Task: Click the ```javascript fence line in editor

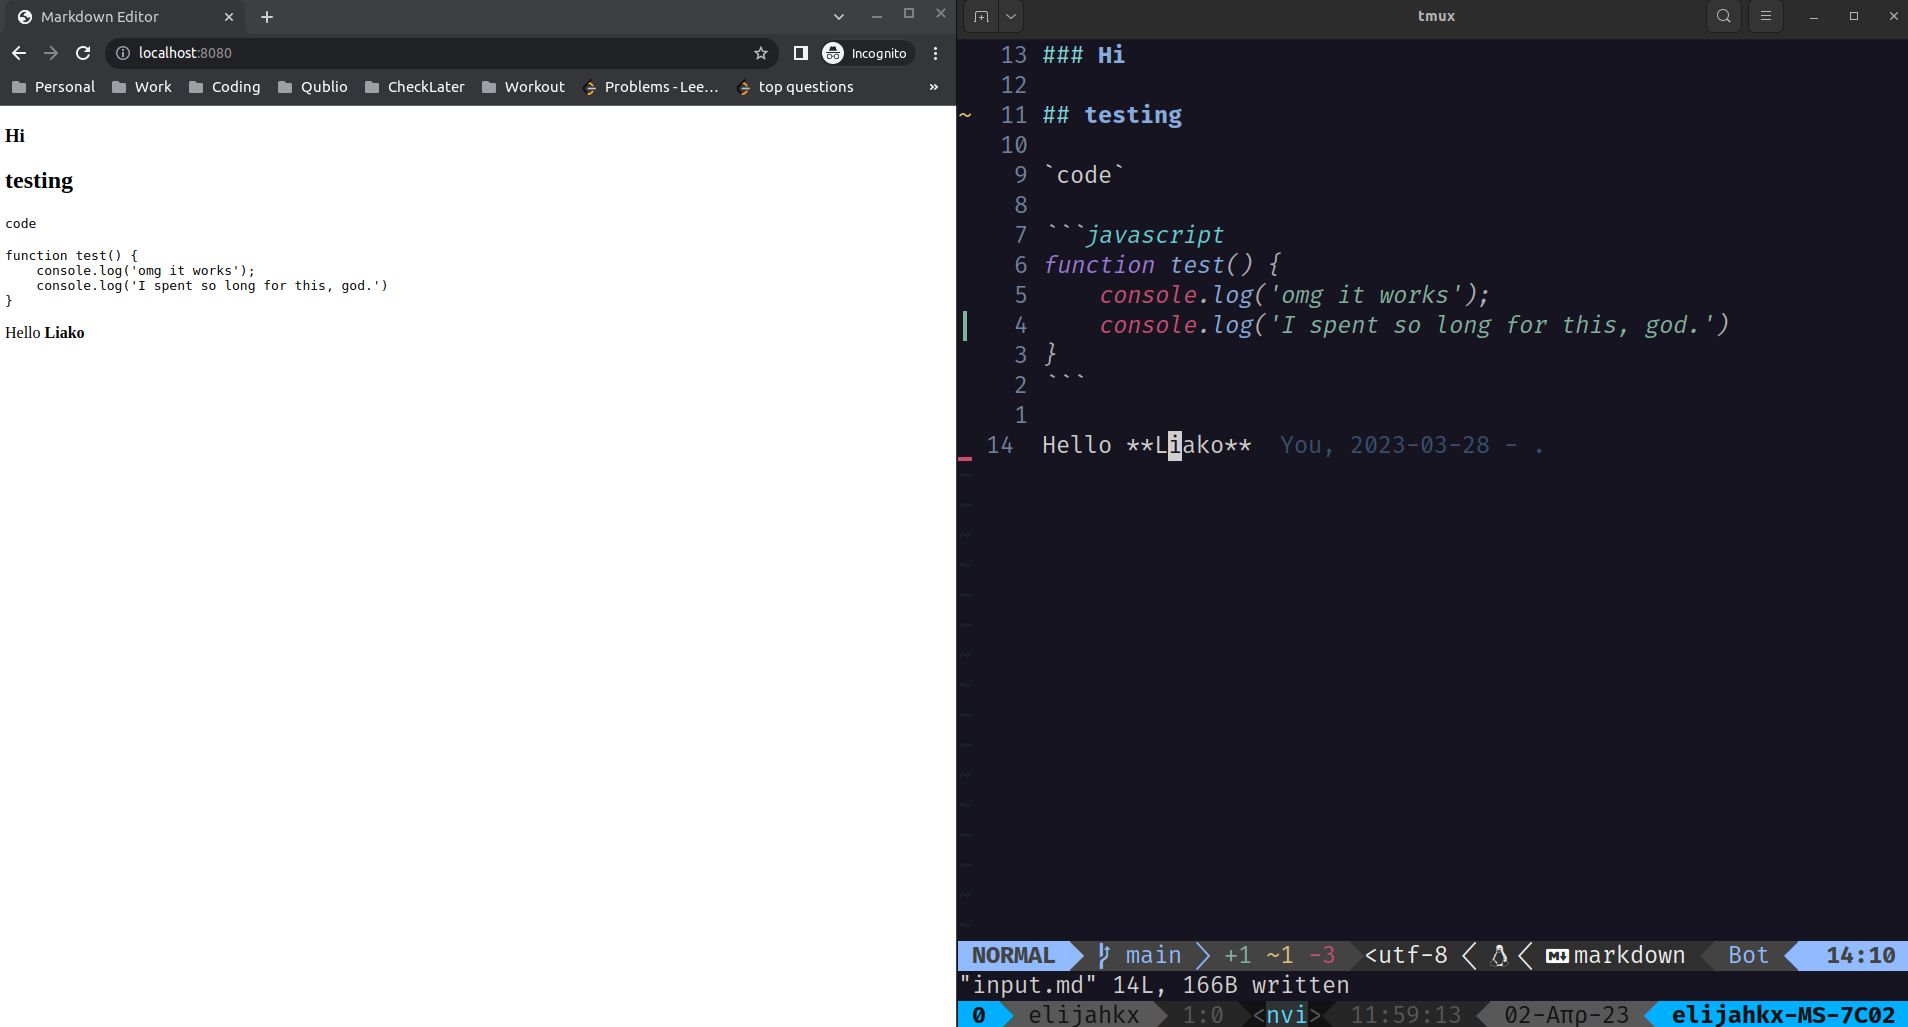Action: (1134, 235)
